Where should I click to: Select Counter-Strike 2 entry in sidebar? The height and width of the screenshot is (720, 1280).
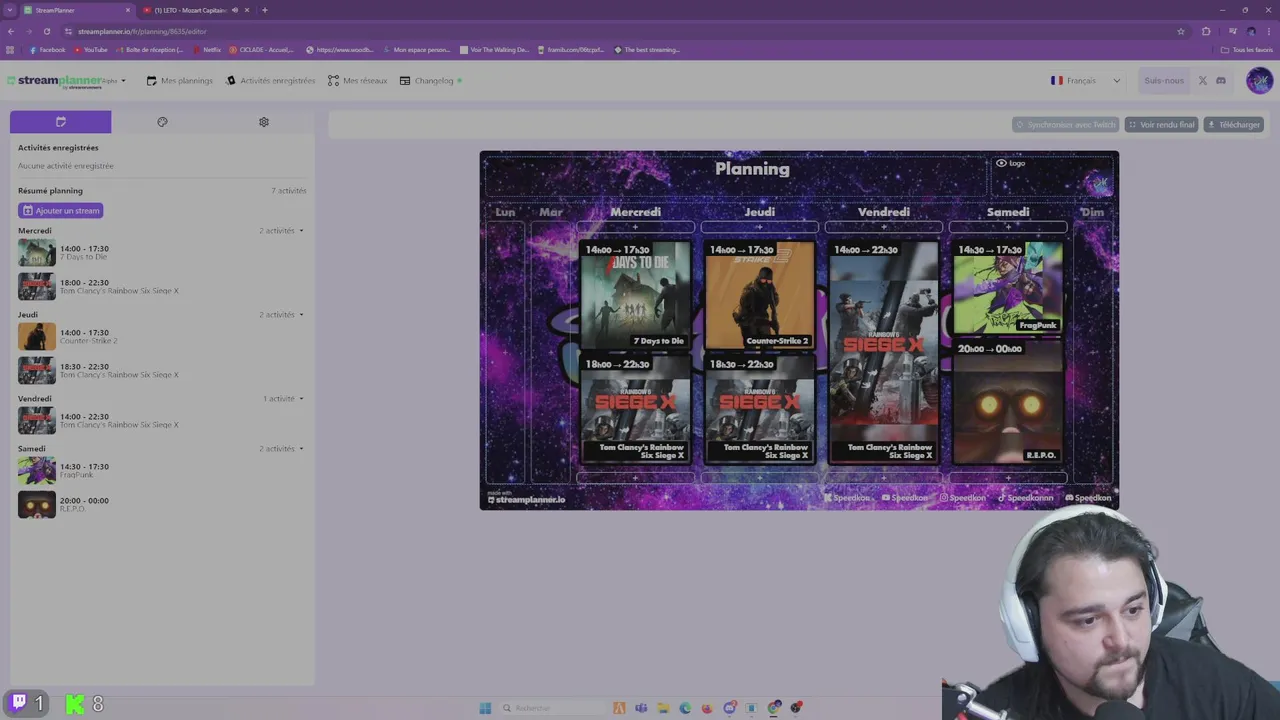(x=160, y=337)
